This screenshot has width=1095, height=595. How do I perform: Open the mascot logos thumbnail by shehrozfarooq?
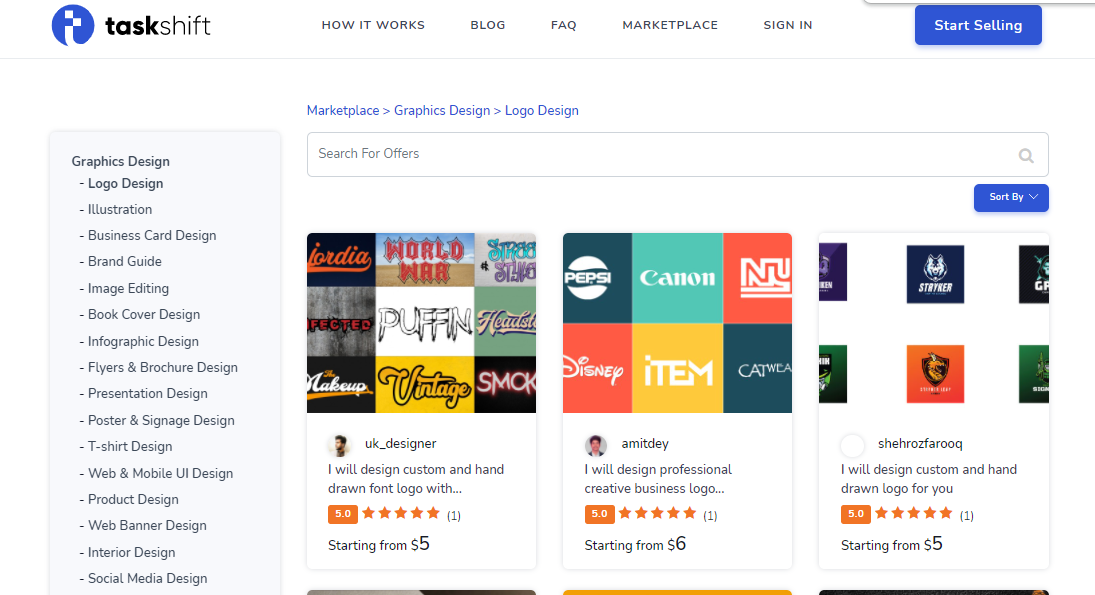point(934,323)
